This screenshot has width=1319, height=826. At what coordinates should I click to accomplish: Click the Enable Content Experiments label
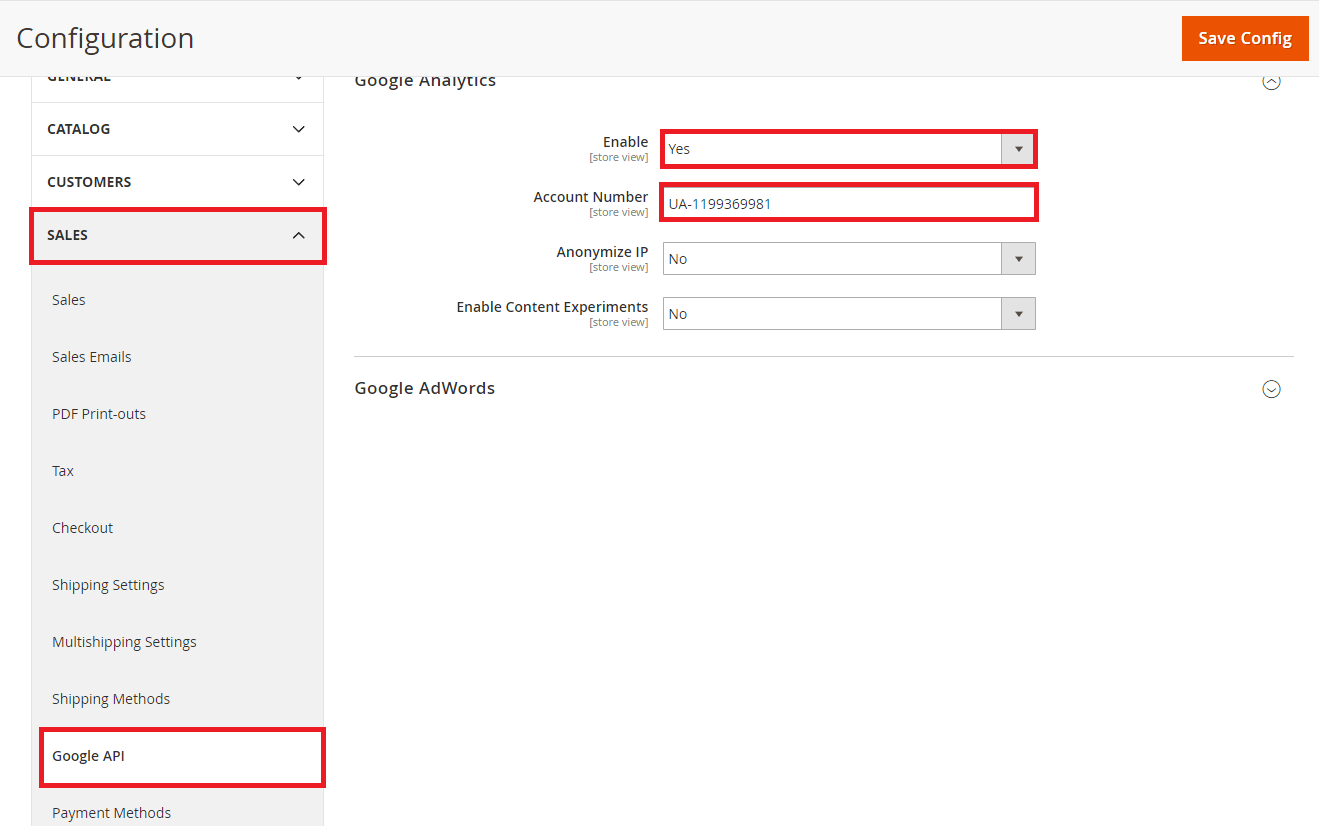click(552, 307)
